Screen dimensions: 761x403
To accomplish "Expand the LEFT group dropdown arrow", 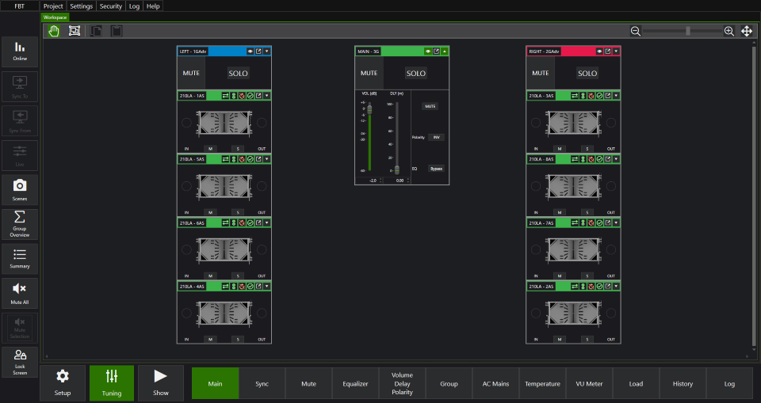I will [x=266, y=51].
